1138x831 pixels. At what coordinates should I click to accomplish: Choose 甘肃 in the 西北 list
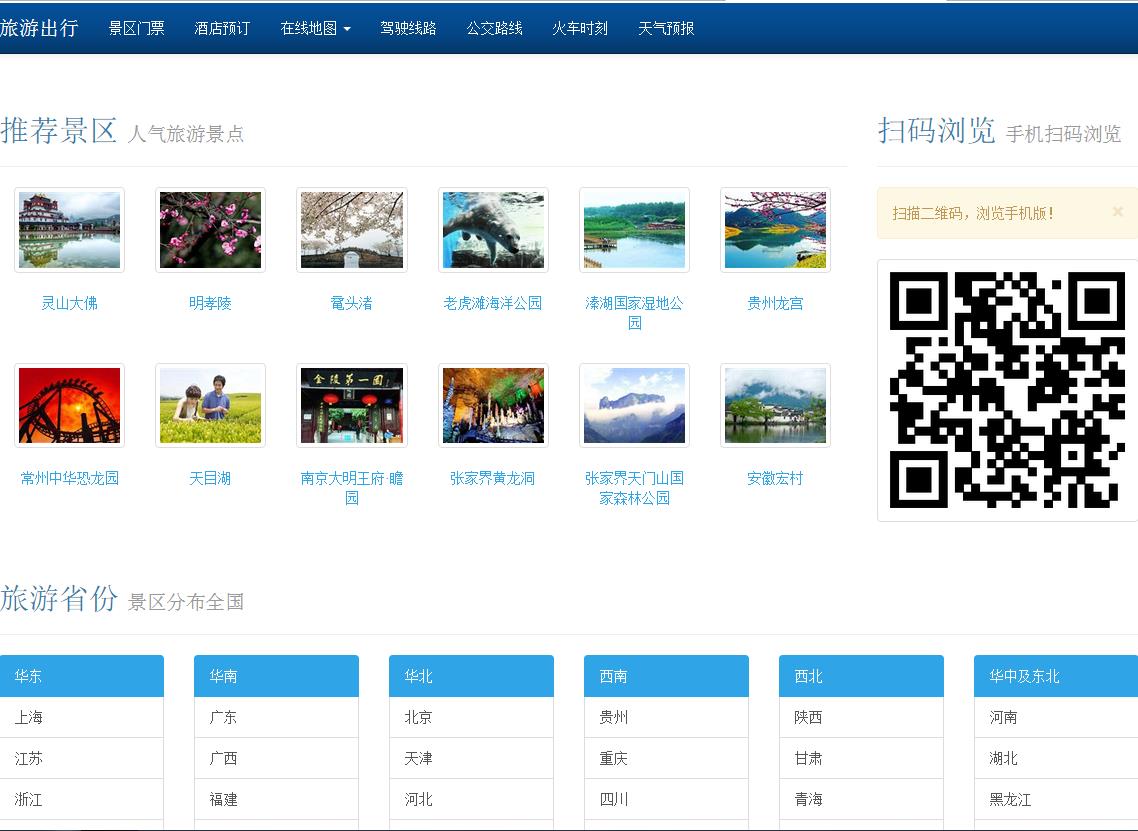[861, 758]
